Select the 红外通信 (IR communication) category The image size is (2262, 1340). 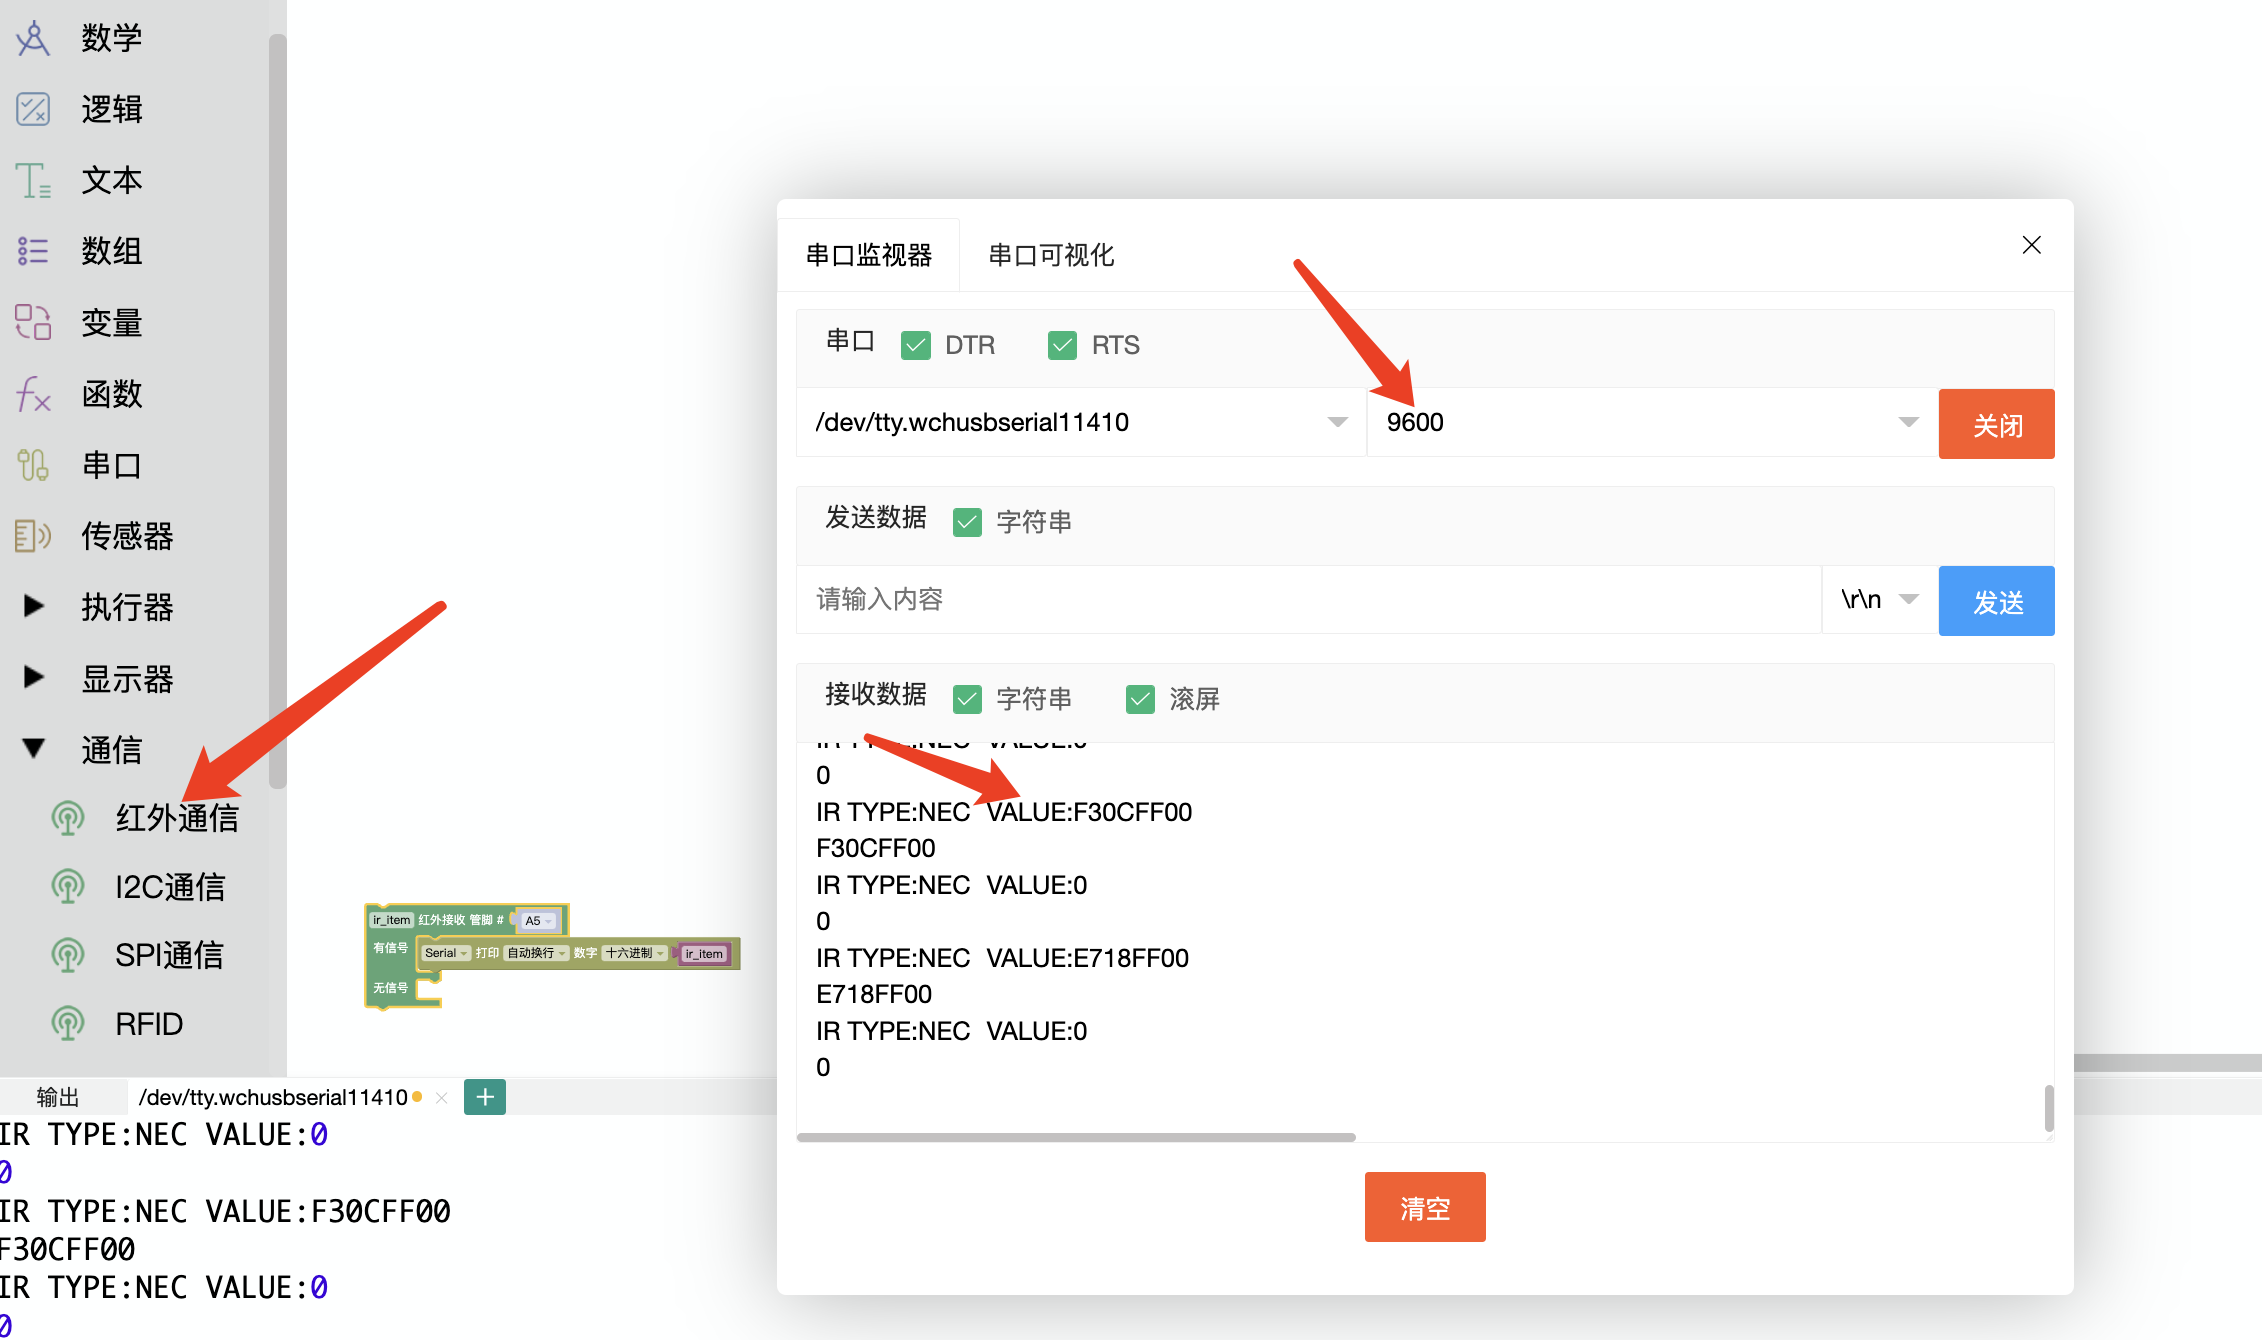point(176,817)
